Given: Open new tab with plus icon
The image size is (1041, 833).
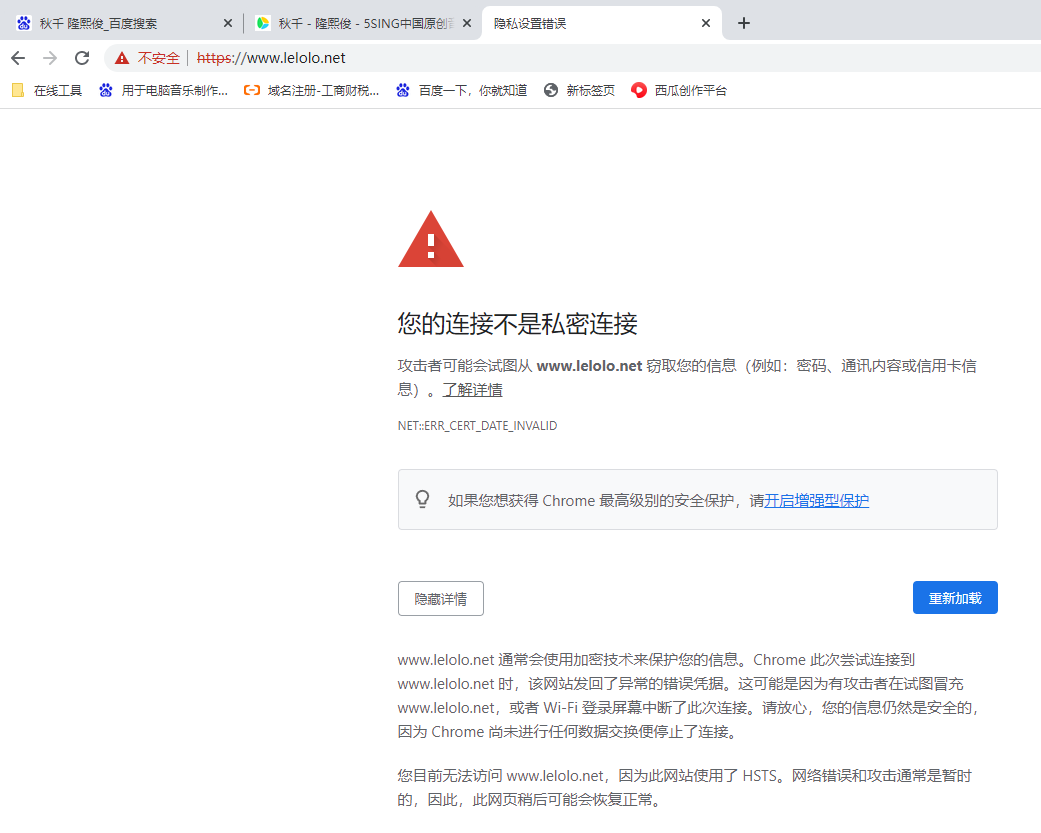Looking at the screenshot, I should tap(743, 23).
